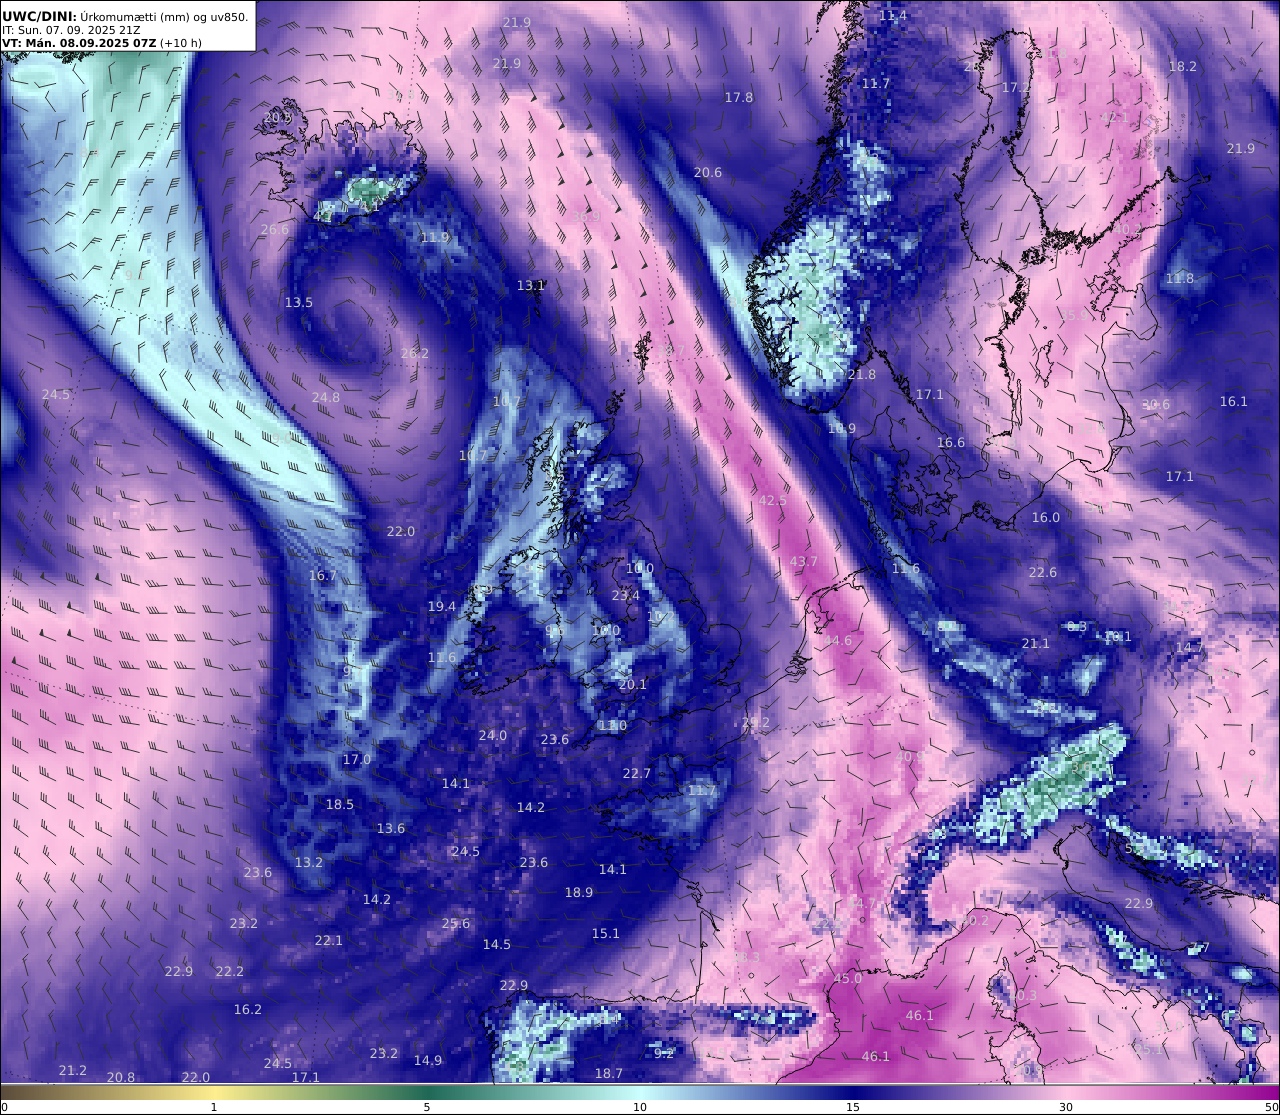Click the 14.5 value label
Viewport: 1280px width, 1115px height.
497,944
